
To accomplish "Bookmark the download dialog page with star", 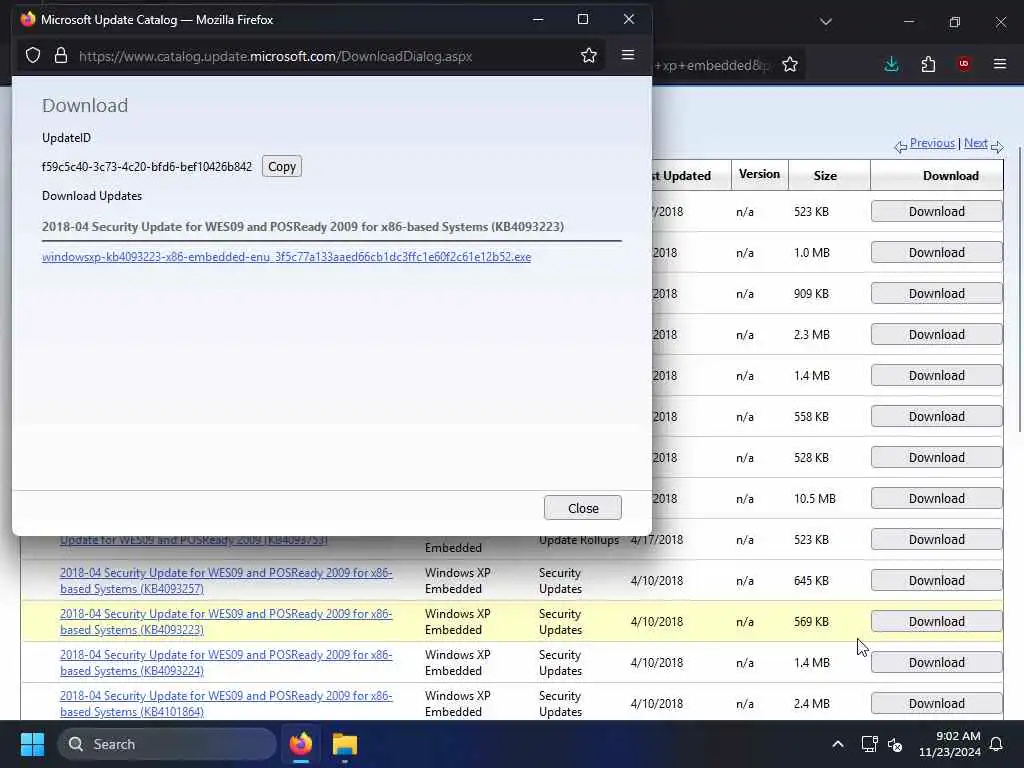I will tap(588, 56).
